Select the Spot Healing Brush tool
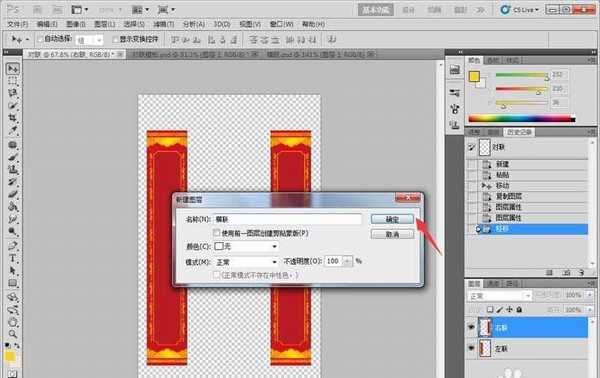Screen dimensions: 600x378 (13, 145)
